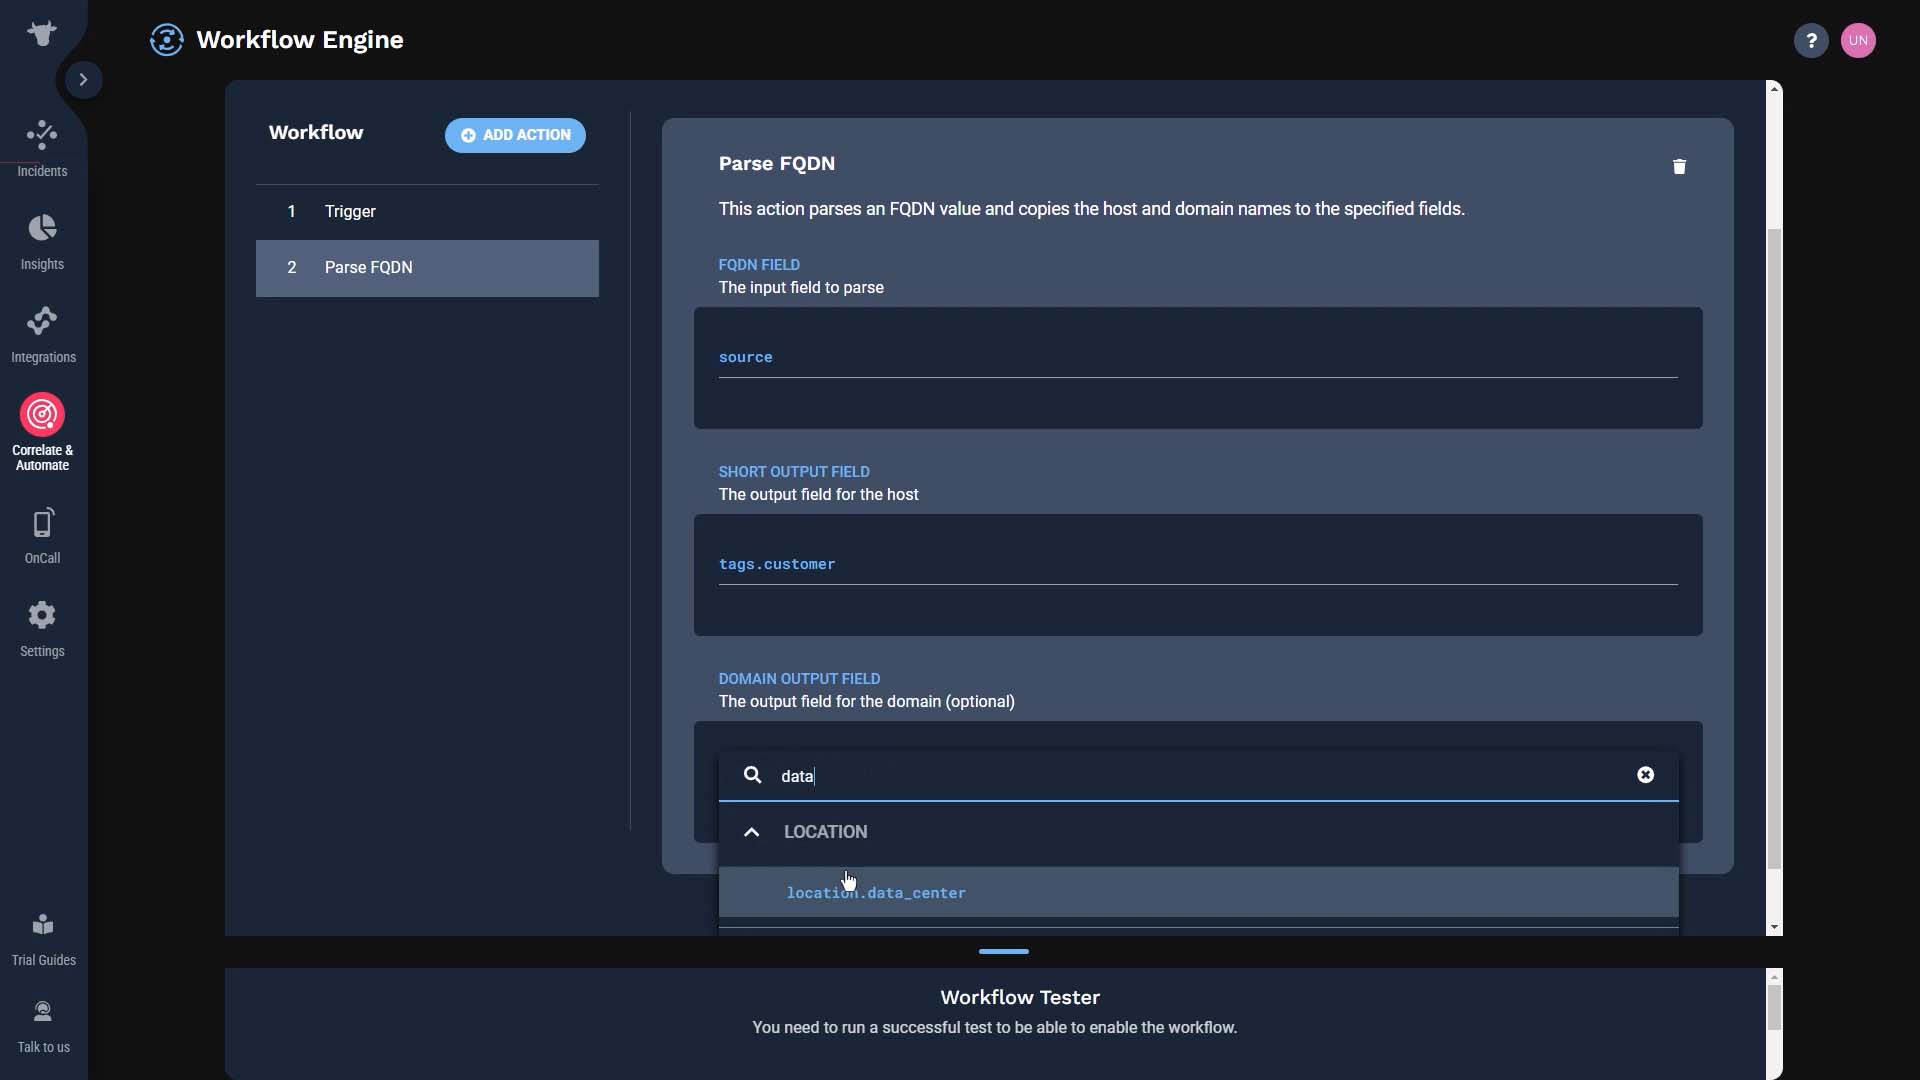The height and width of the screenshot is (1080, 1920).
Task: Clear the search text with the X icon
Action: [1645, 775]
